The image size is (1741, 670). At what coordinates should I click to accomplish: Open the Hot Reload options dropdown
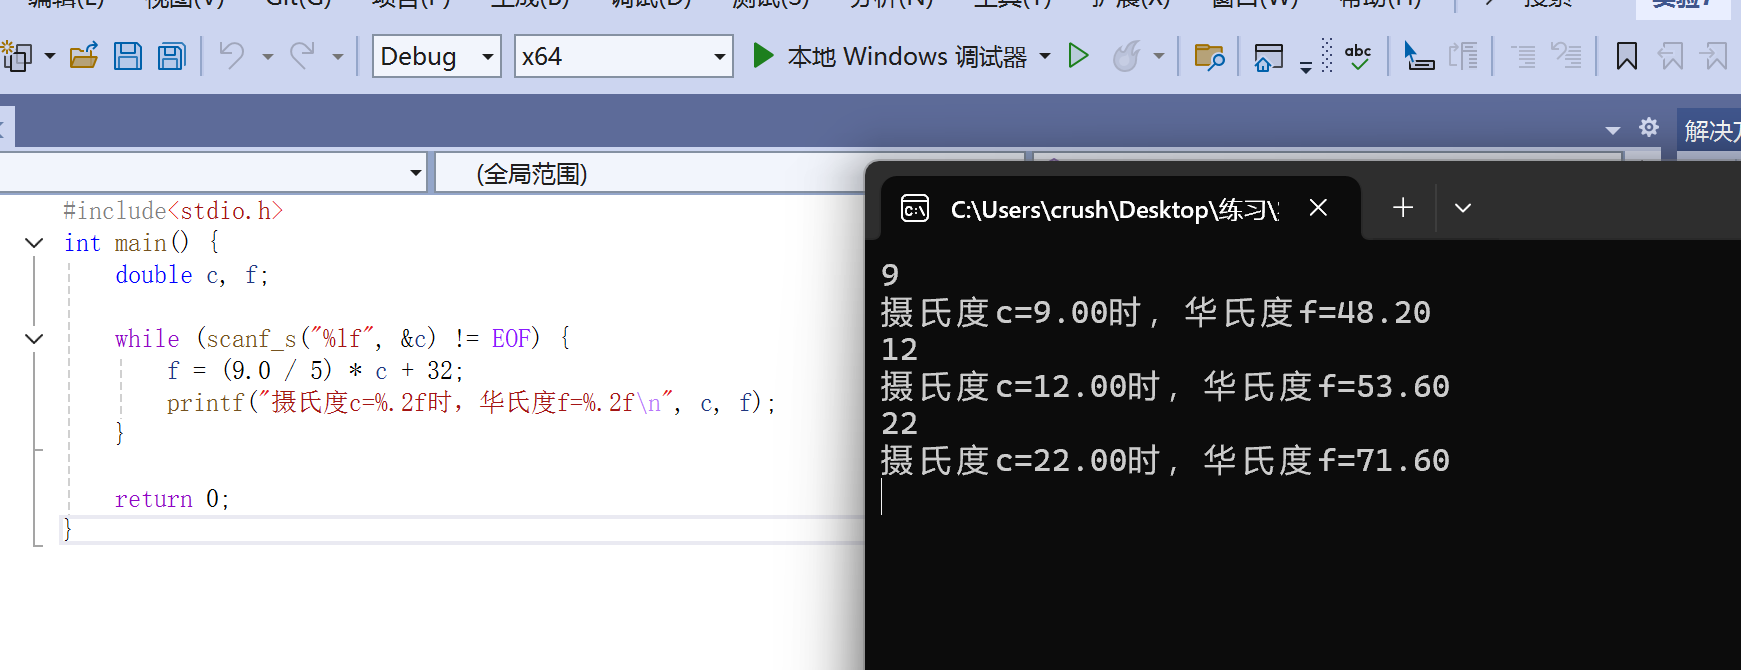(1158, 57)
